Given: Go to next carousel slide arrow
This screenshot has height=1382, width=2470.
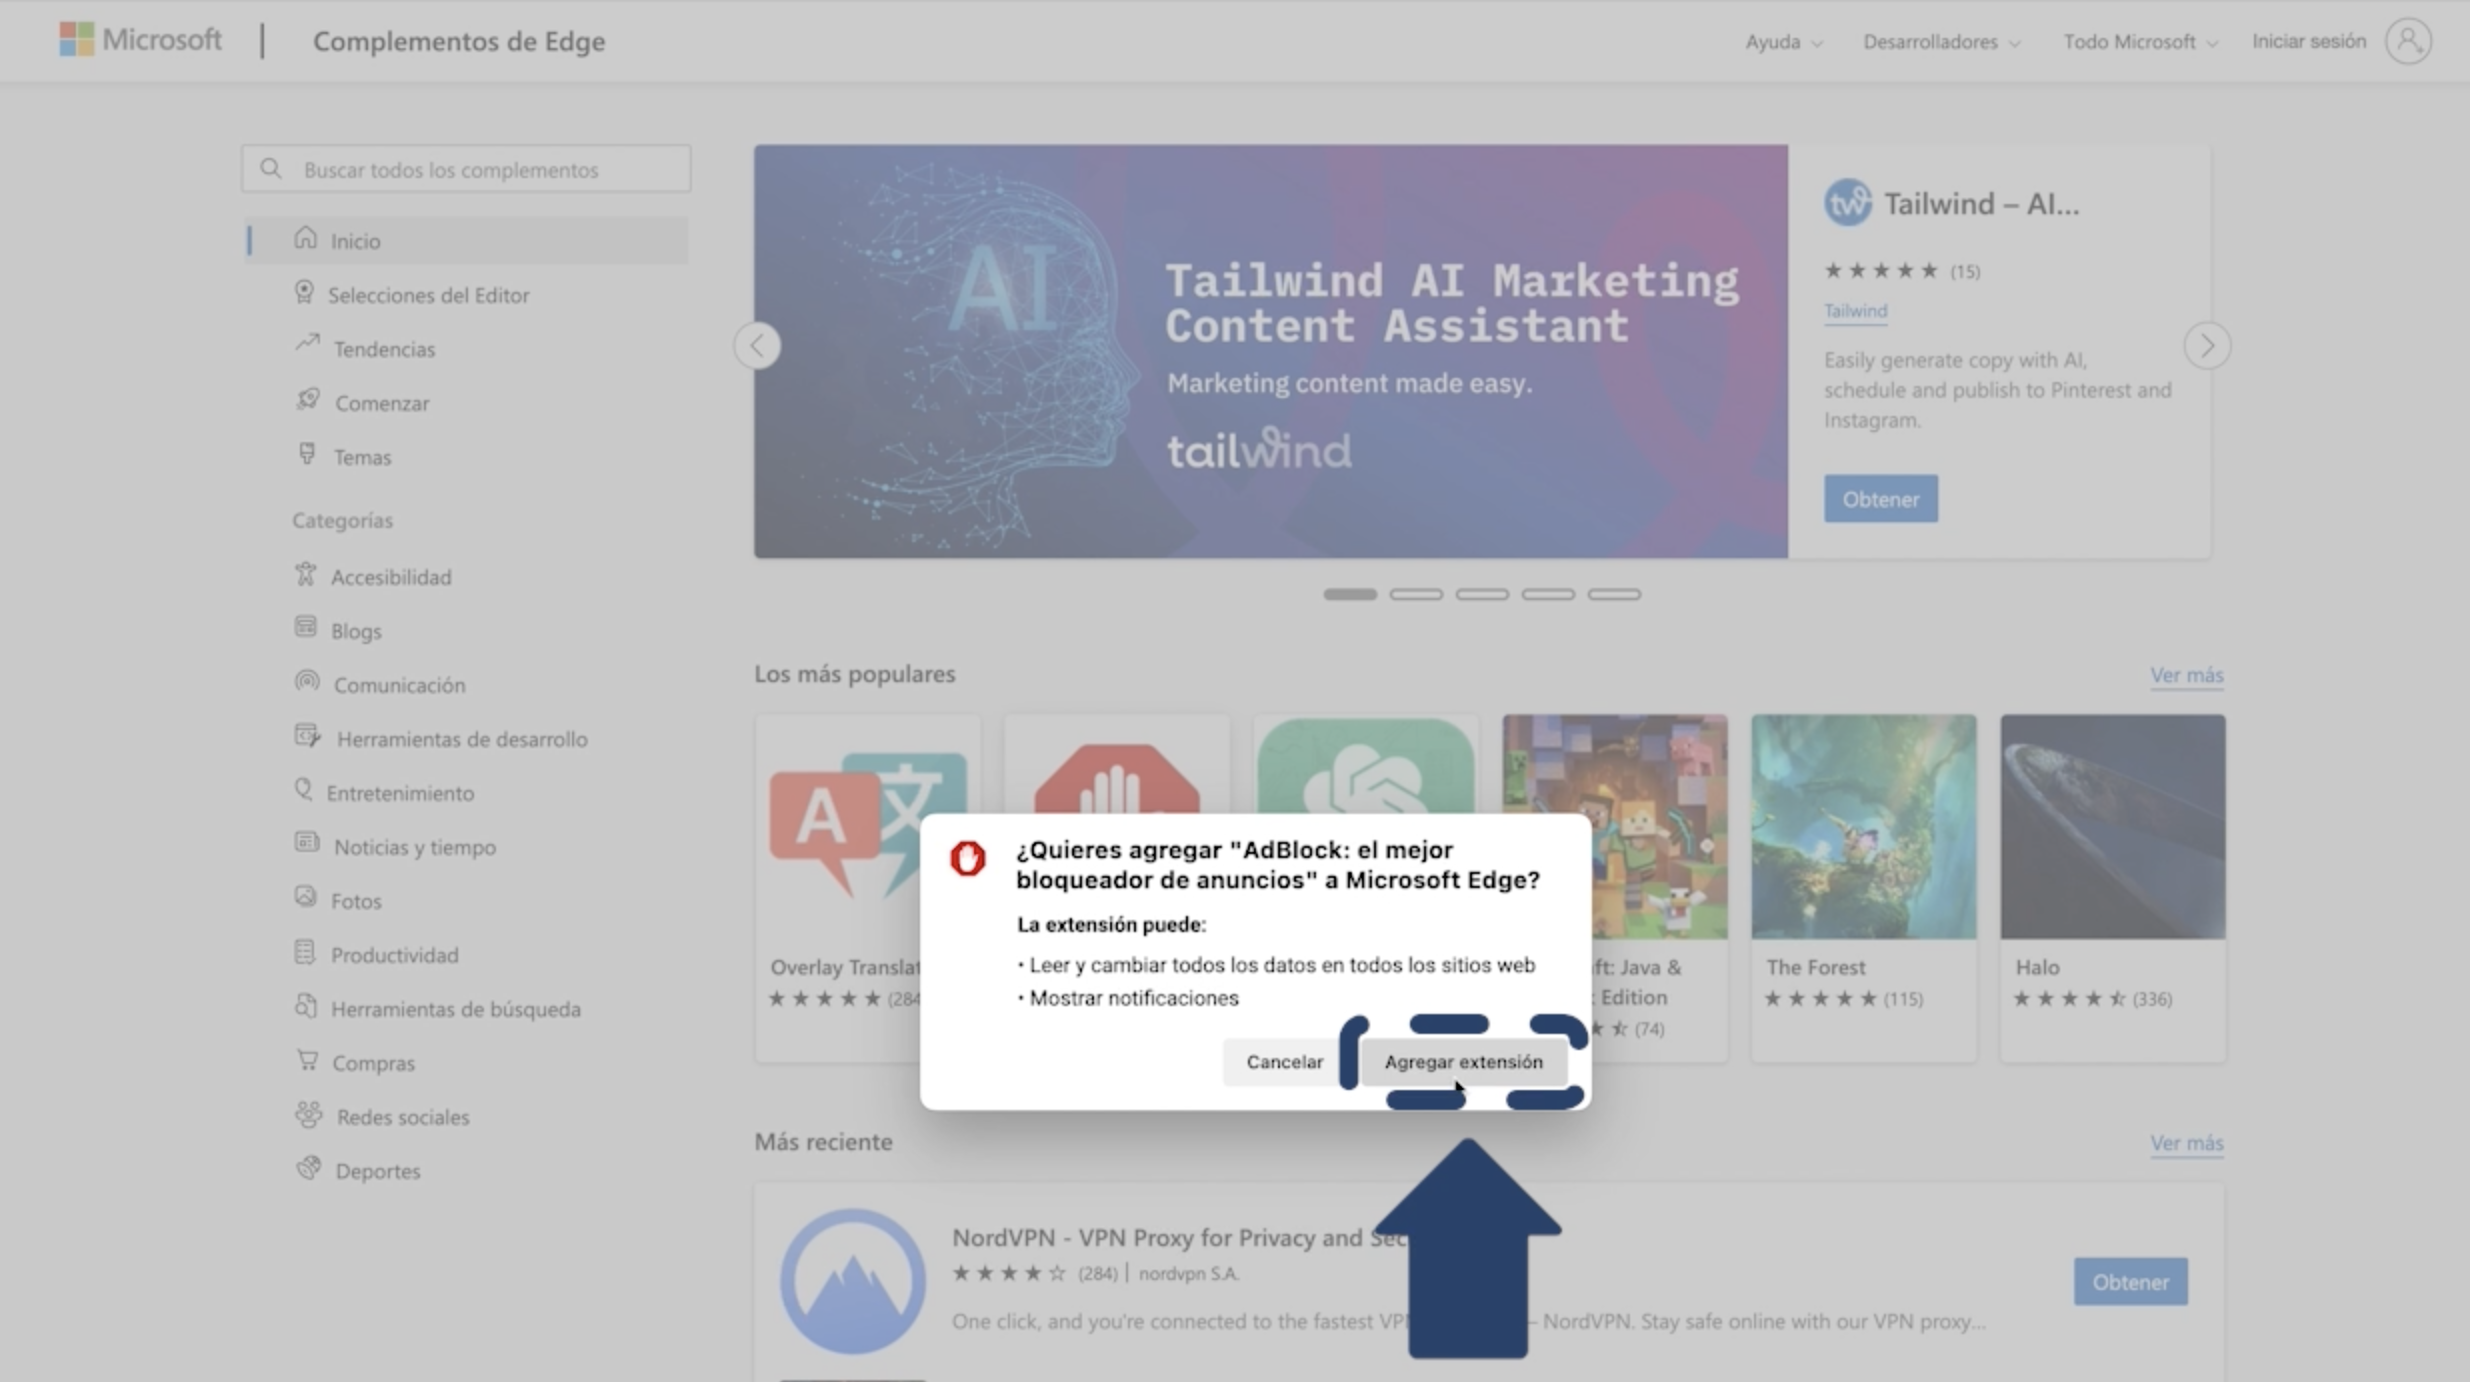Looking at the screenshot, I should coord(2206,346).
